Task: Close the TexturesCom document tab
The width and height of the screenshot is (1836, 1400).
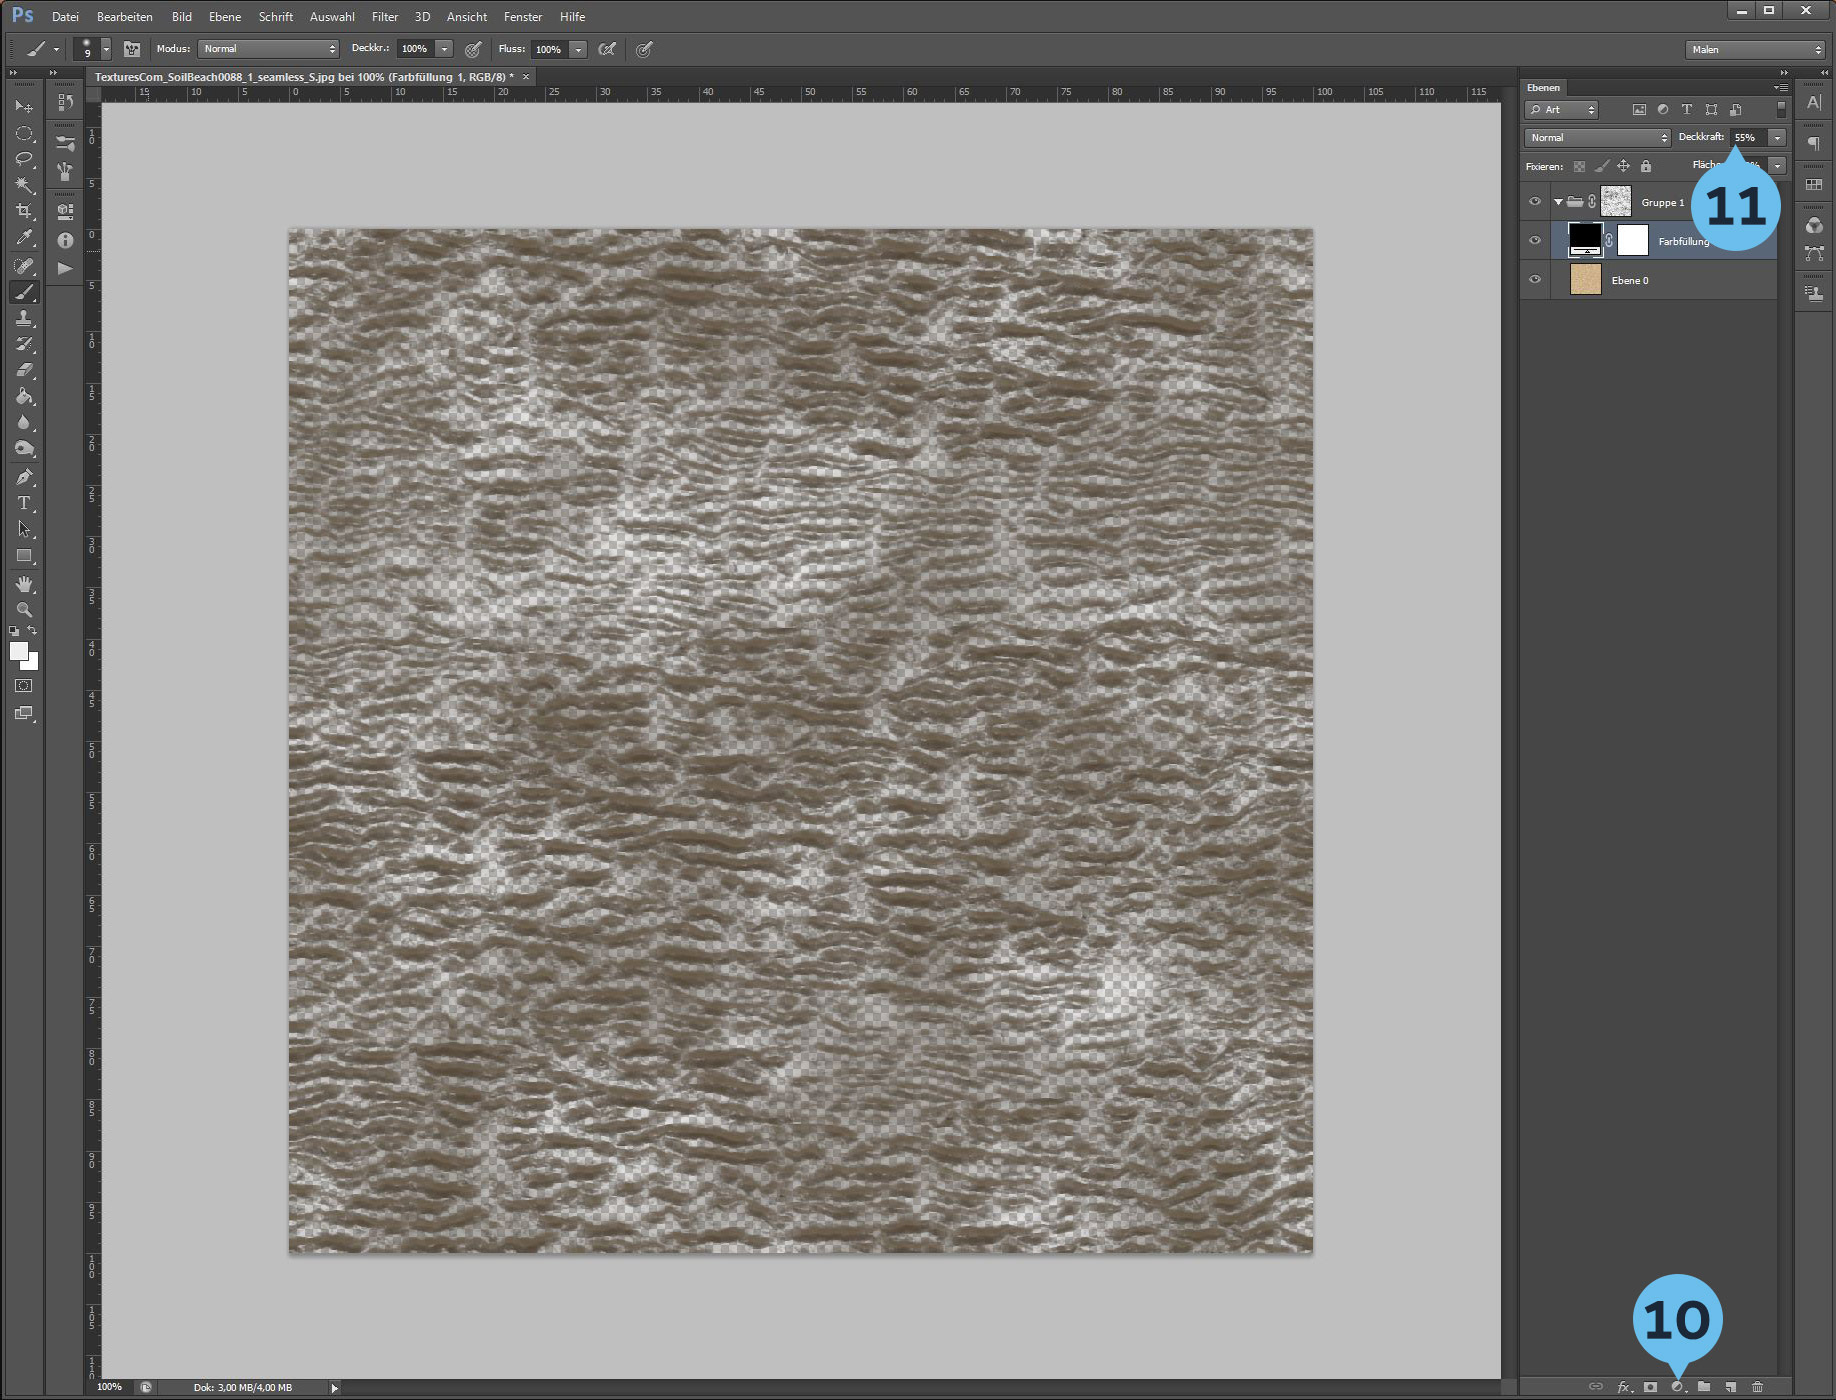Action: coord(526,77)
